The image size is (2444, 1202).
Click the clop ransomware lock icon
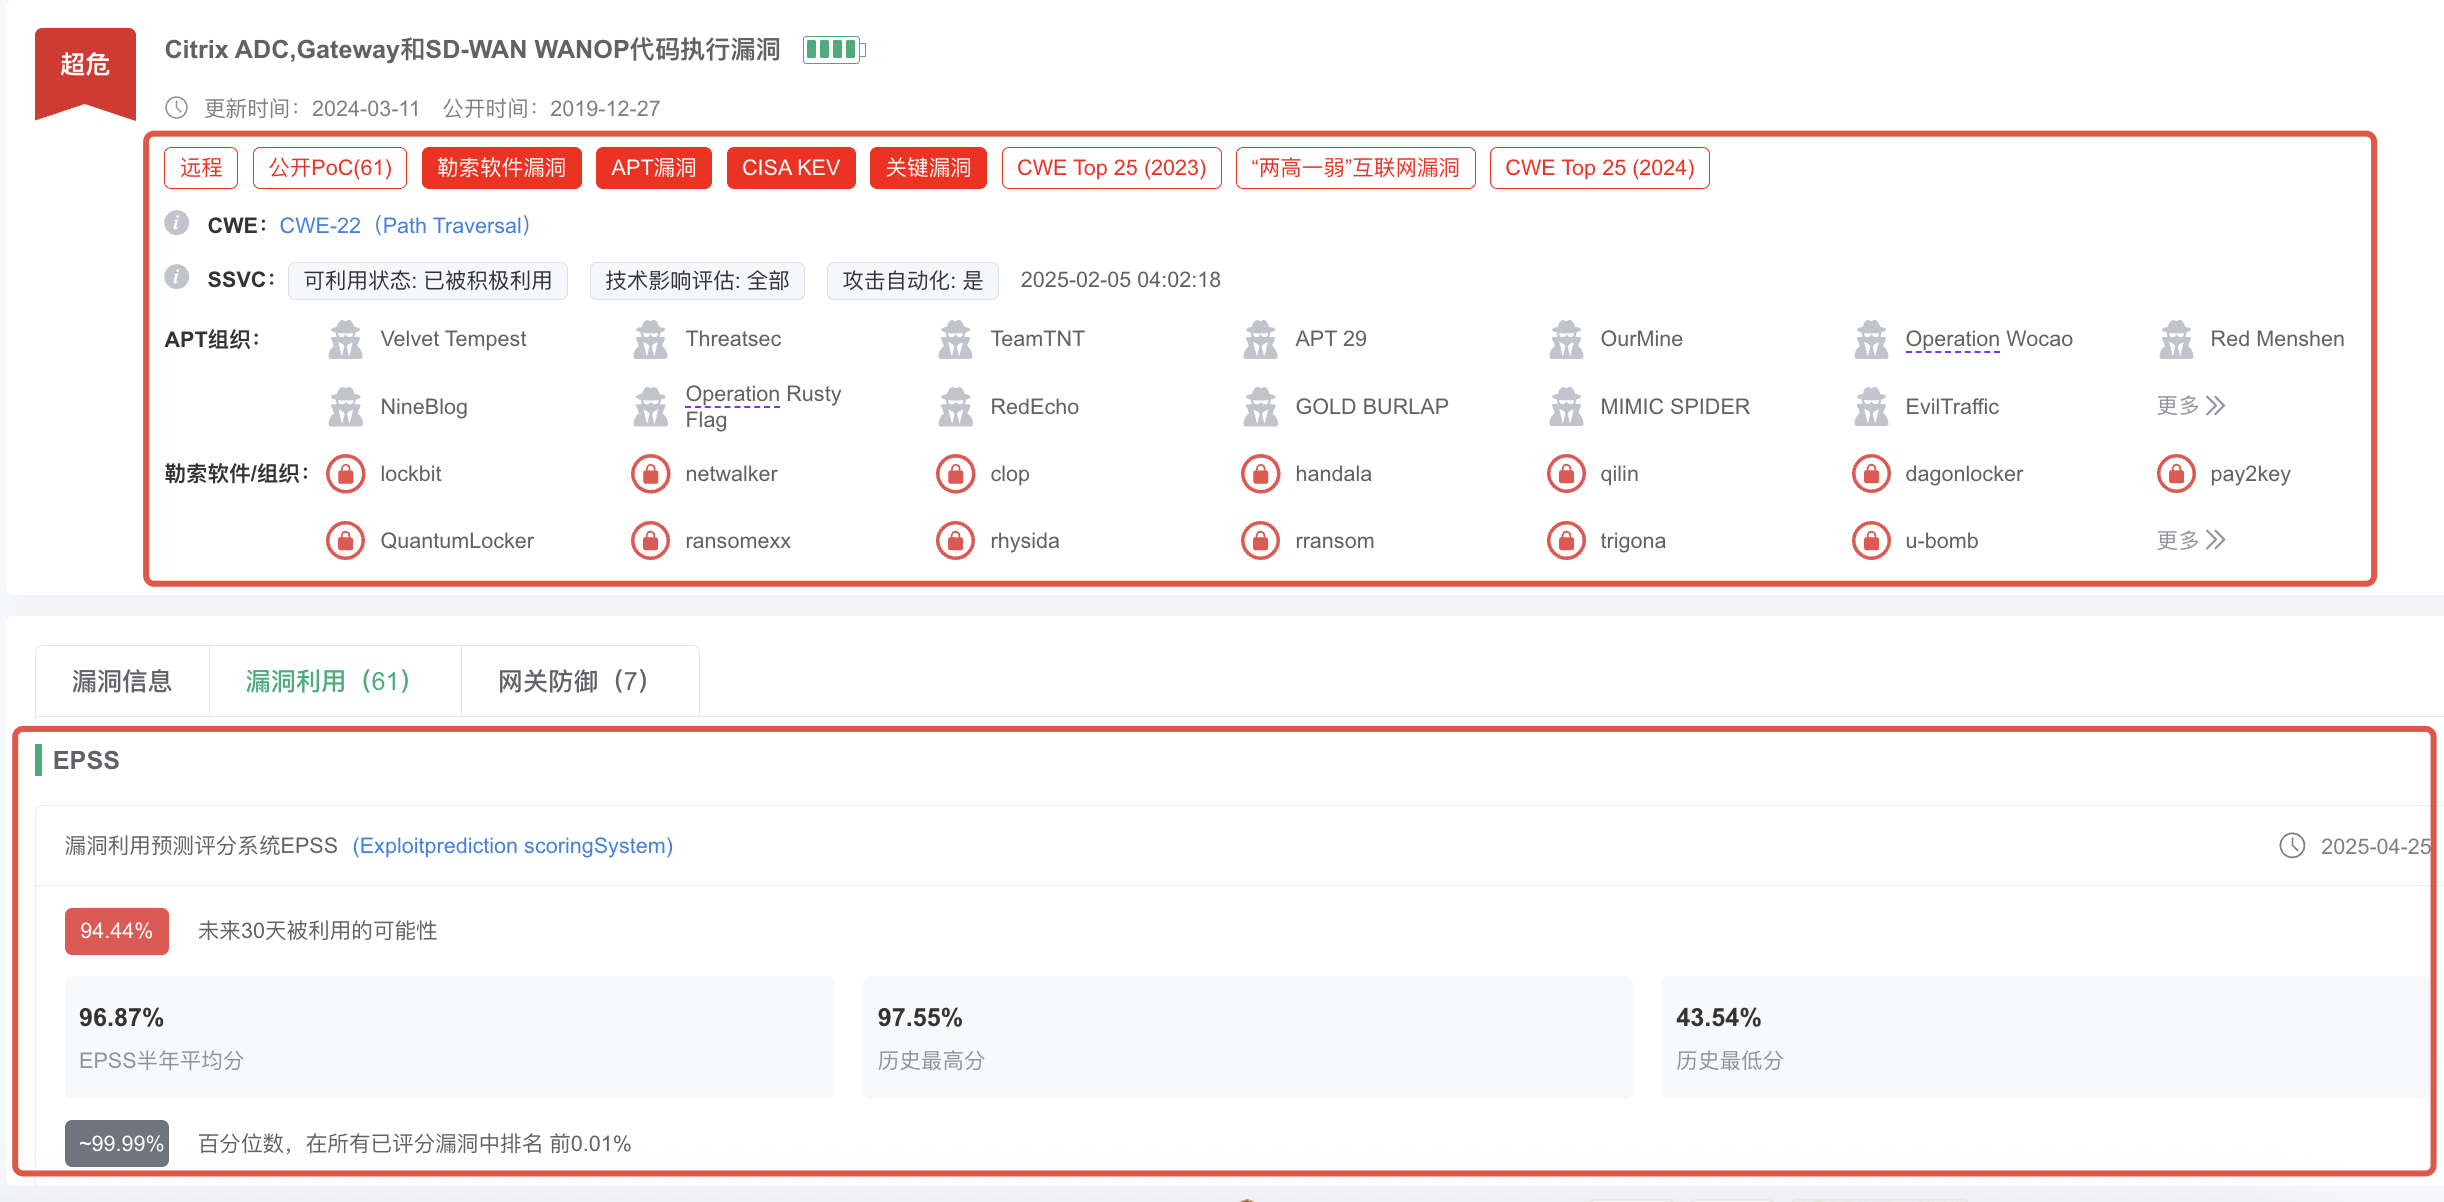click(955, 474)
